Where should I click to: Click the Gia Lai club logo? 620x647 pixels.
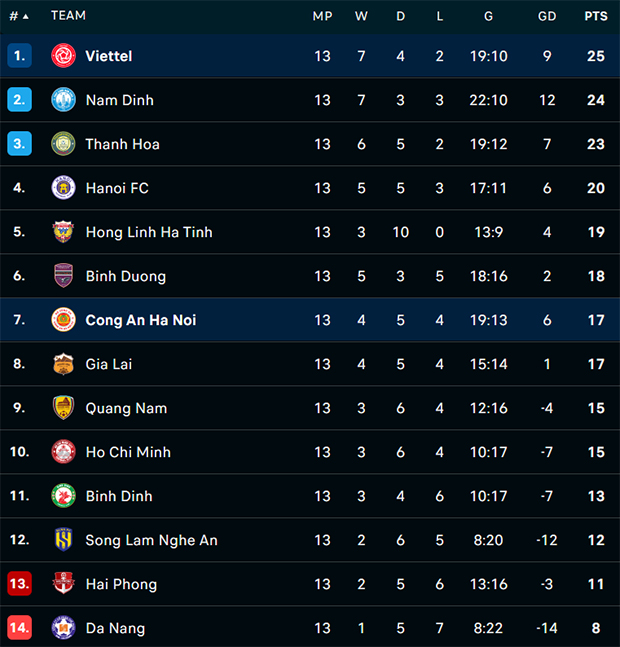click(x=63, y=364)
